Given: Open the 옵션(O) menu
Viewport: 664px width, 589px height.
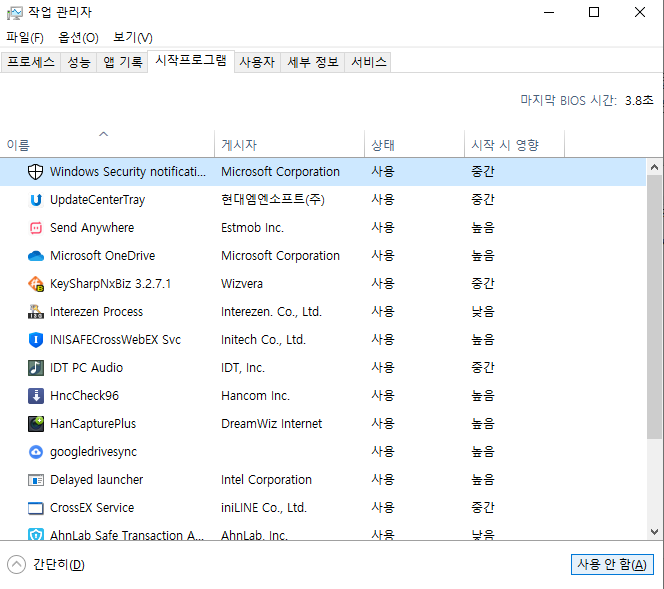Looking at the screenshot, I should coord(78,38).
